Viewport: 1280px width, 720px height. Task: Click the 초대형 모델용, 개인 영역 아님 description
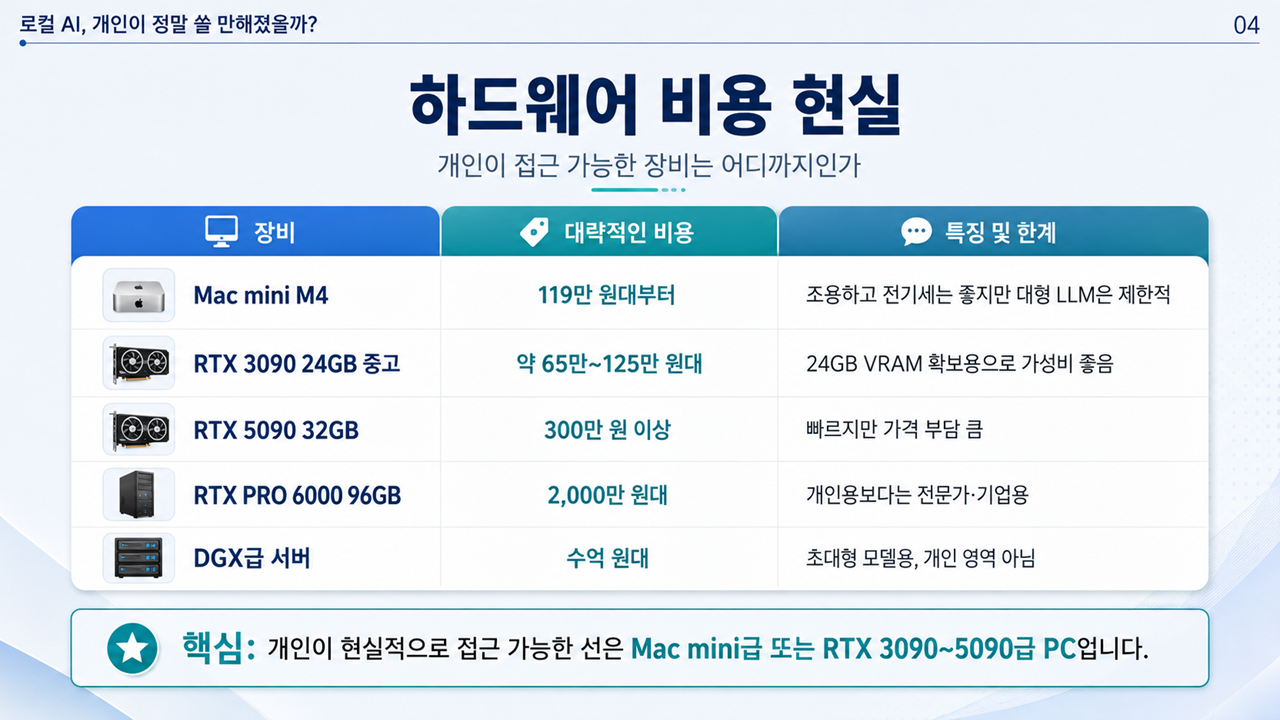click(x=920, y=558)
